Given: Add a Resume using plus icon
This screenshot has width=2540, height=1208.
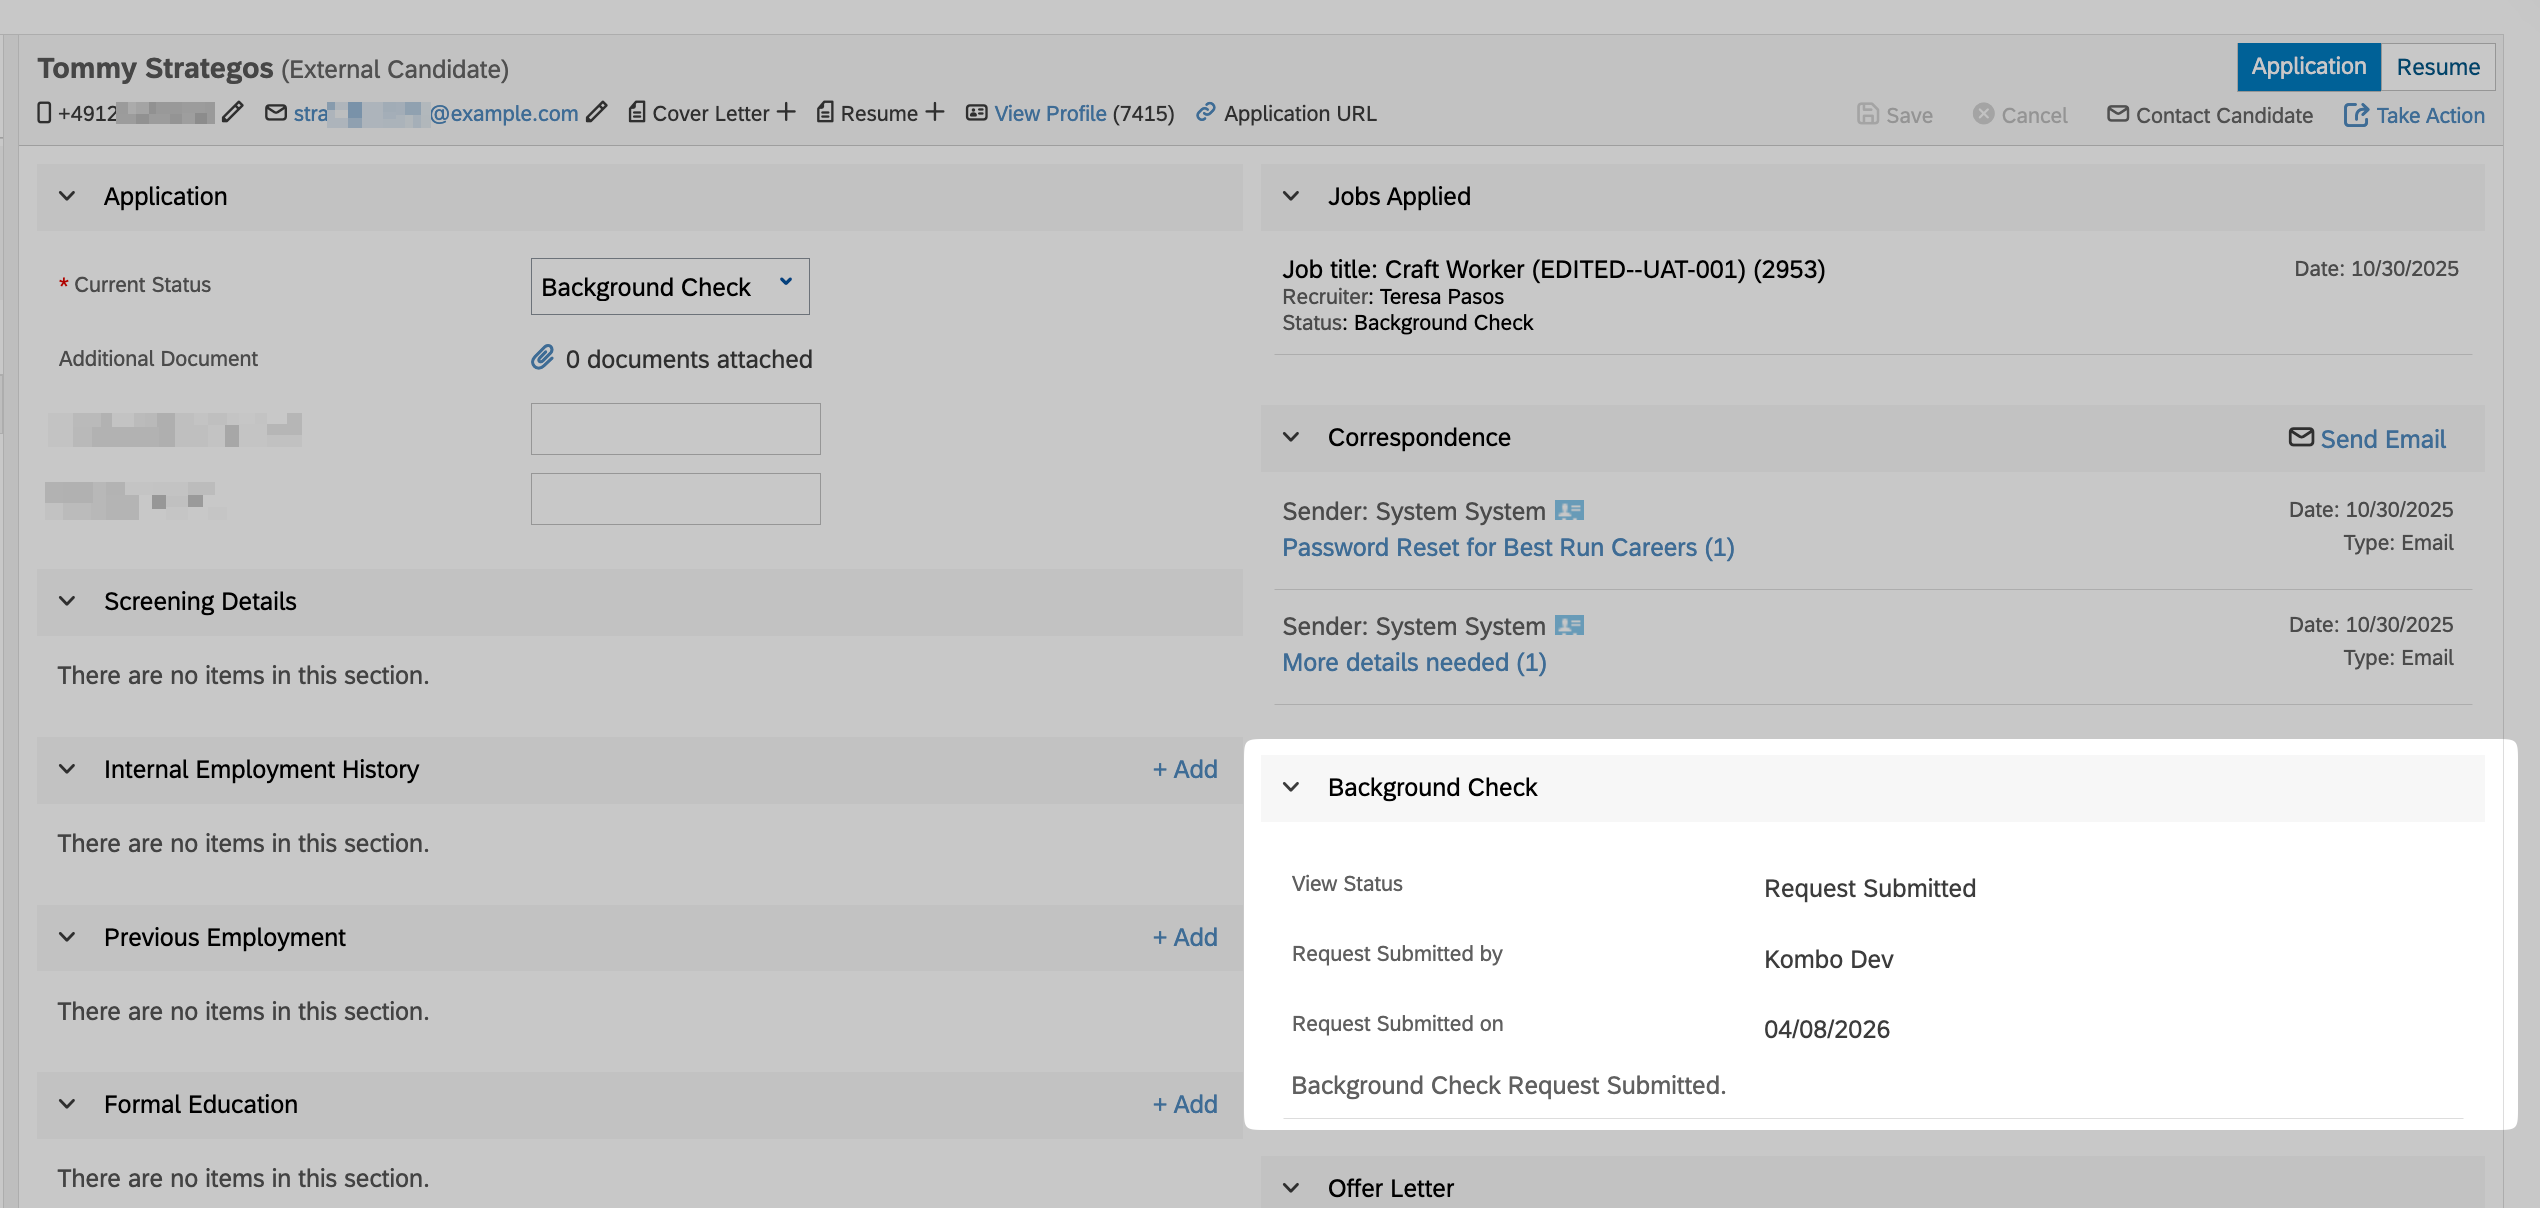Looking at the screenshot, I should (935, 112).
